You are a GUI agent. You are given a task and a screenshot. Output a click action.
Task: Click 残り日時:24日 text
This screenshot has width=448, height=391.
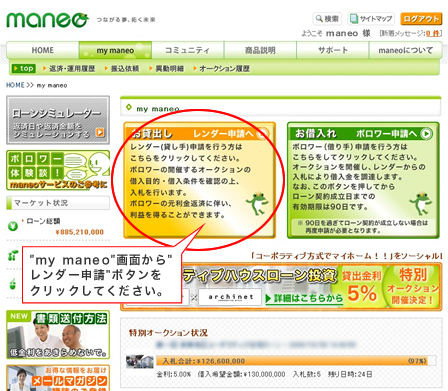tap(350, 374)
